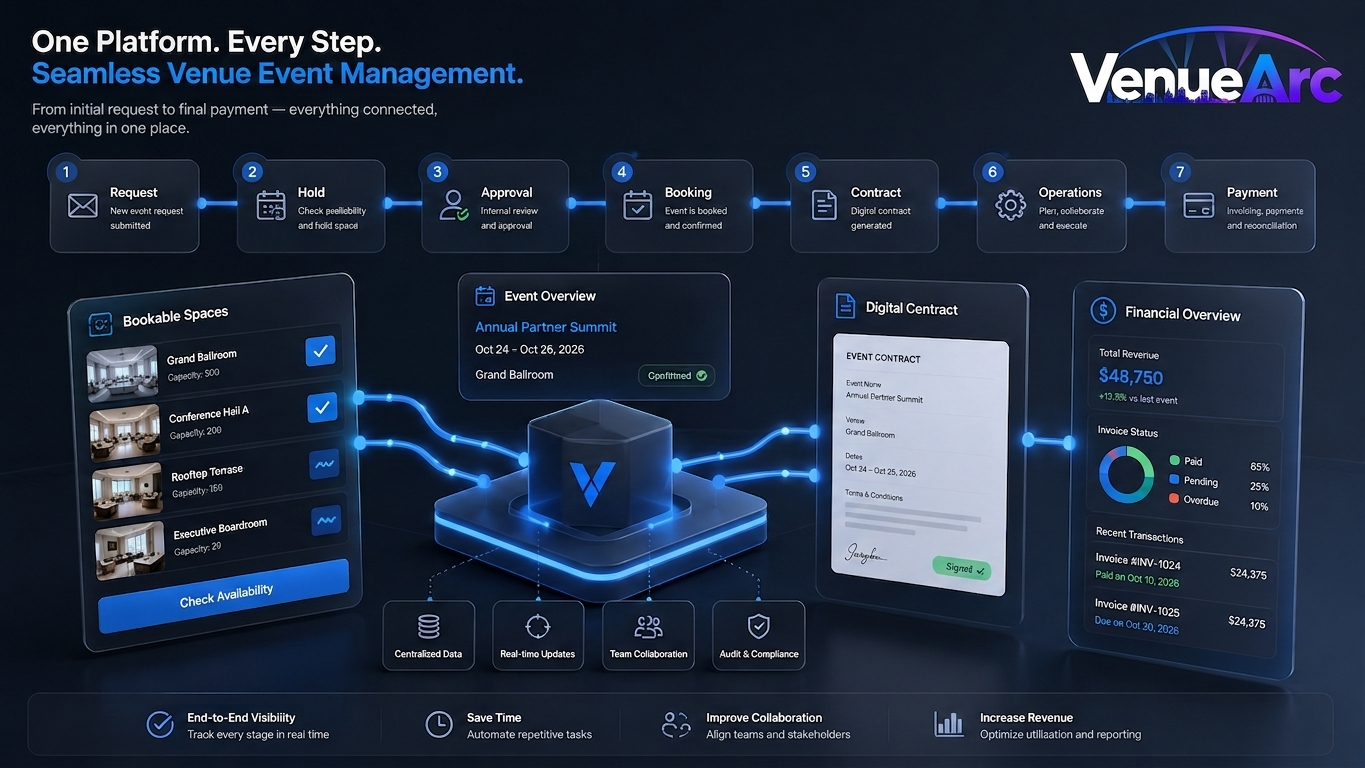Screen dimensions: 1365x768
Task: Click the Team Collaboration people icon
Action: 648,627
